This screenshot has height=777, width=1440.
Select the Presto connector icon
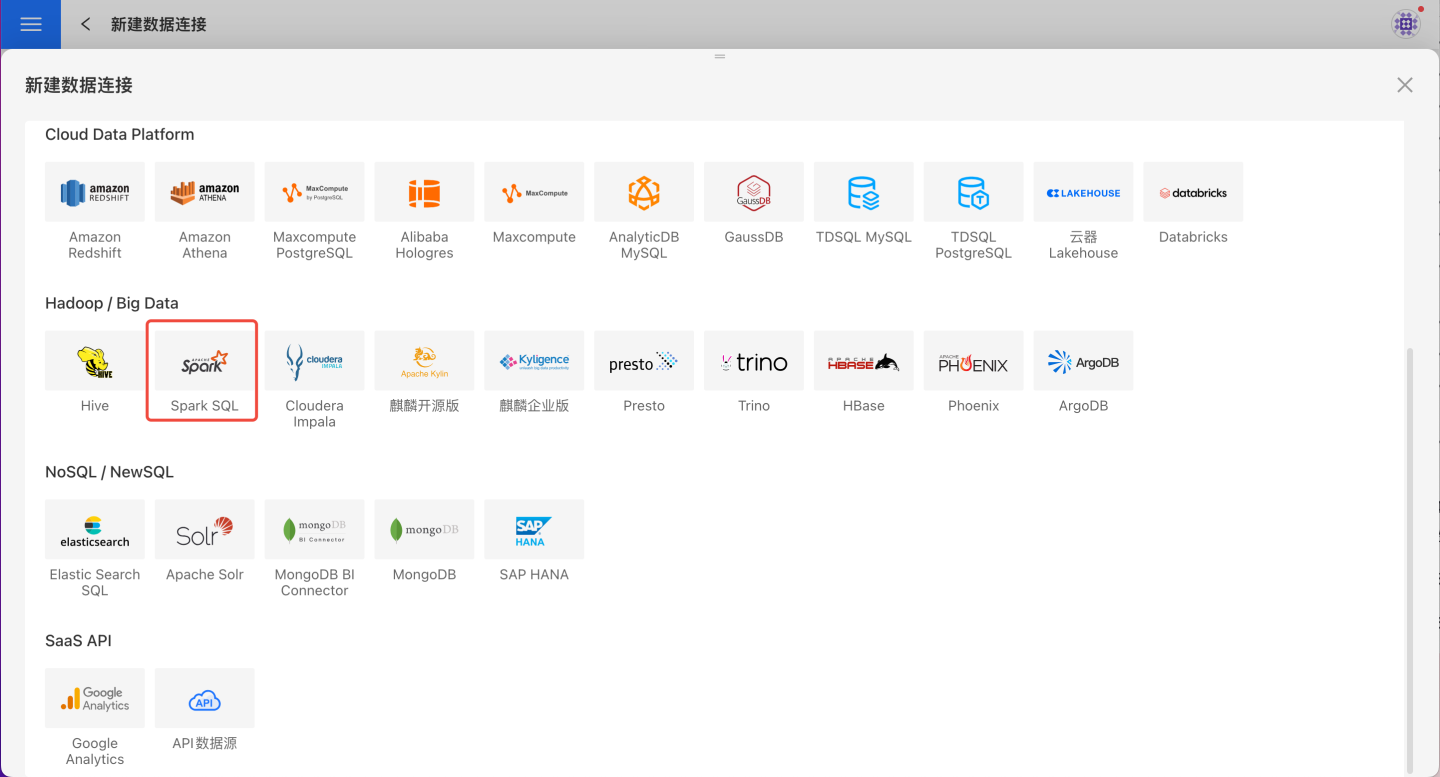pos(644,362)
